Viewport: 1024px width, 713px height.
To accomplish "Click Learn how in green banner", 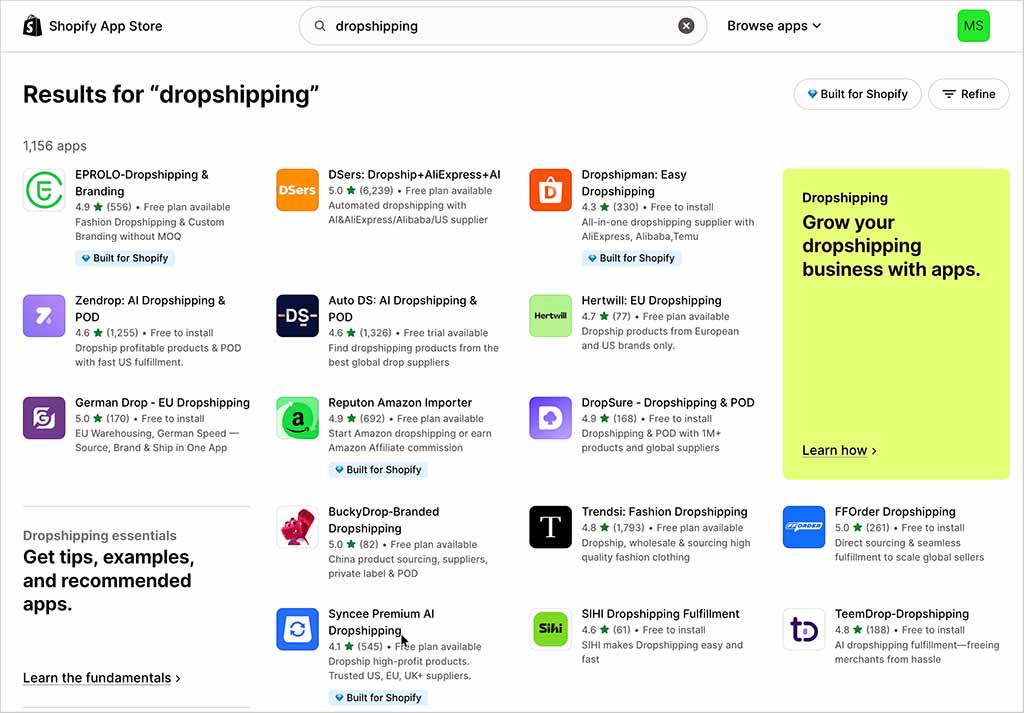I will point(839,451).
